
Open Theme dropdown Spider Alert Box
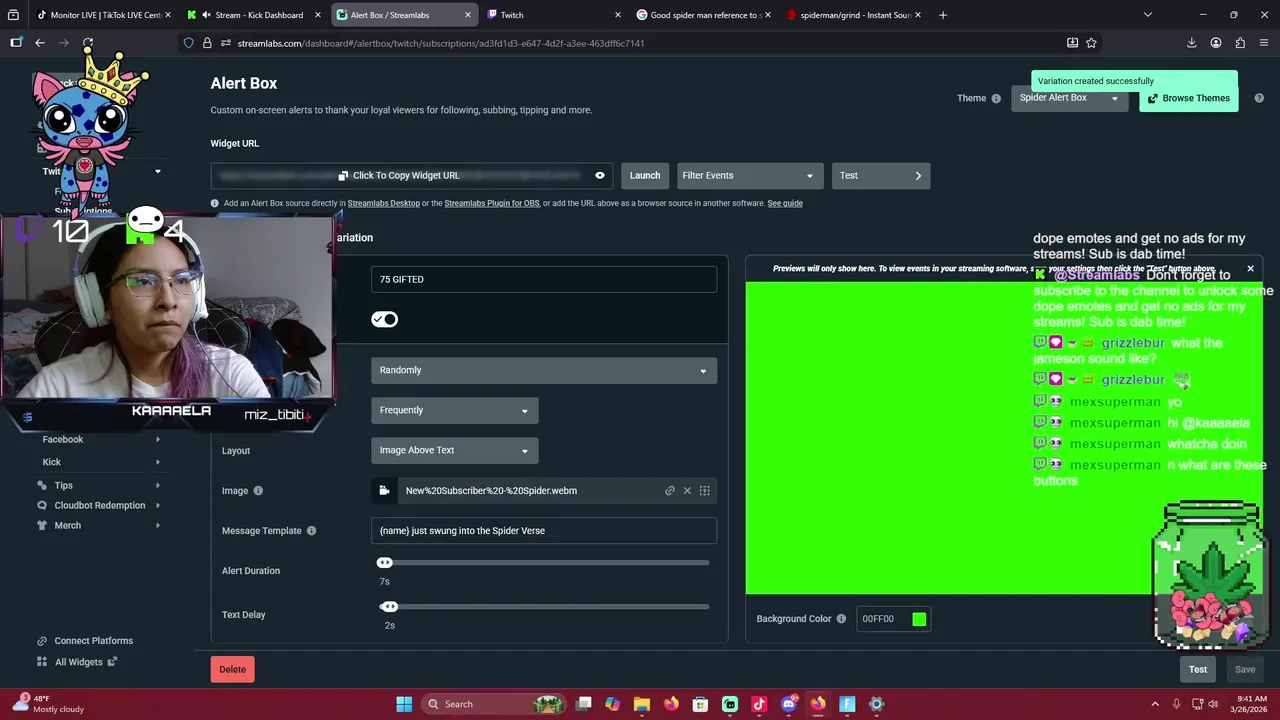coord(1069,98)
